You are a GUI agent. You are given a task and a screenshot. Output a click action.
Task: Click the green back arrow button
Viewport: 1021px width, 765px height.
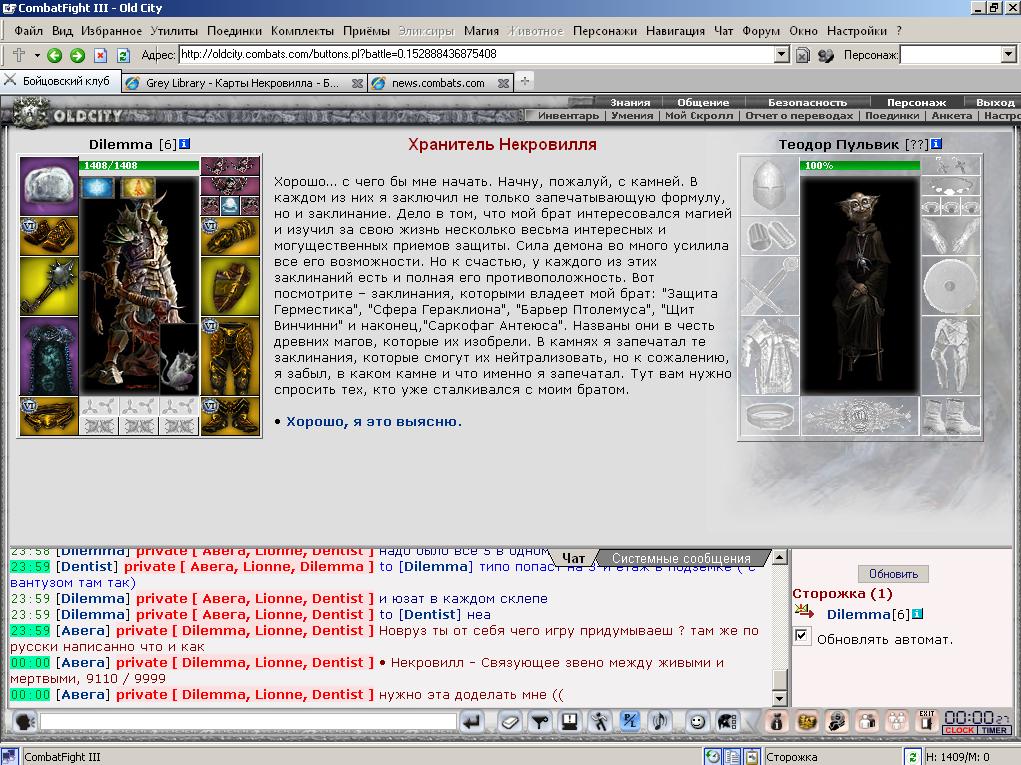point(55,55)
